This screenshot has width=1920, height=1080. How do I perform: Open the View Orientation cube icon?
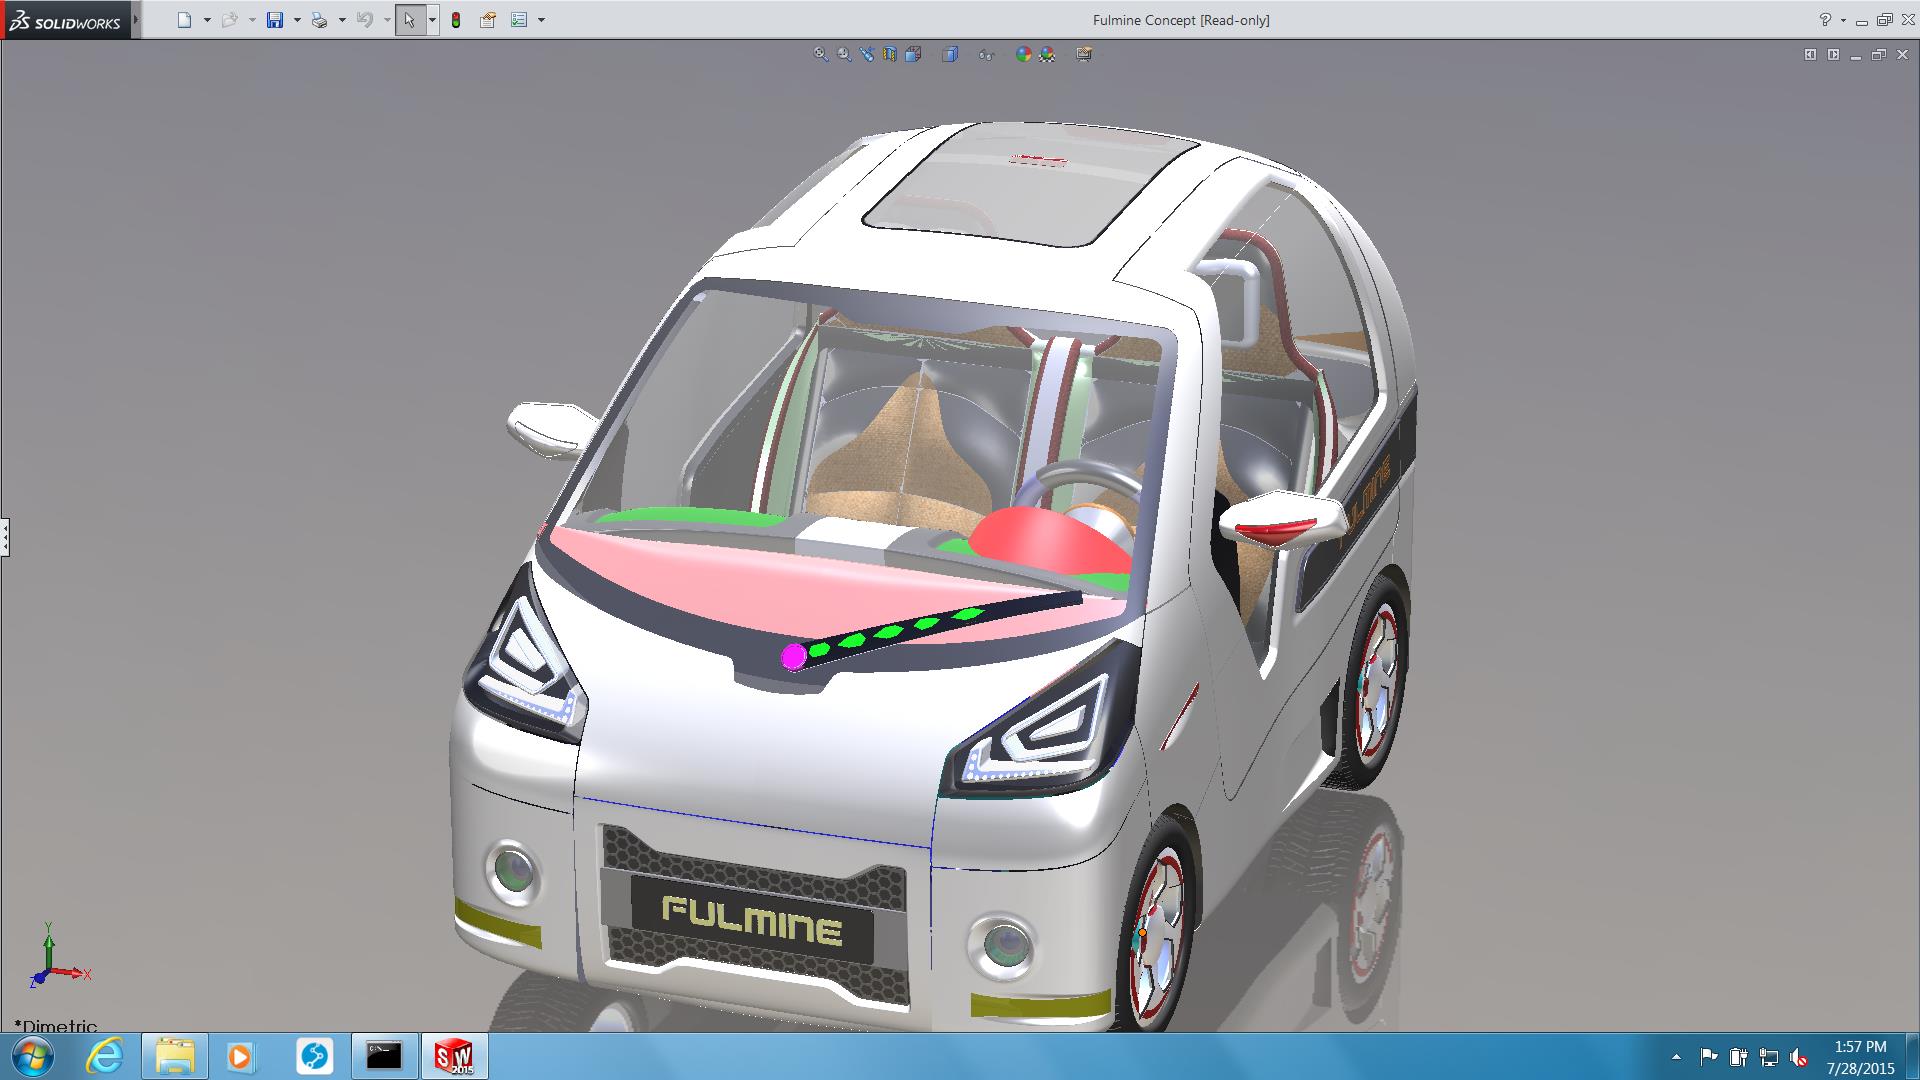point(913,54)
